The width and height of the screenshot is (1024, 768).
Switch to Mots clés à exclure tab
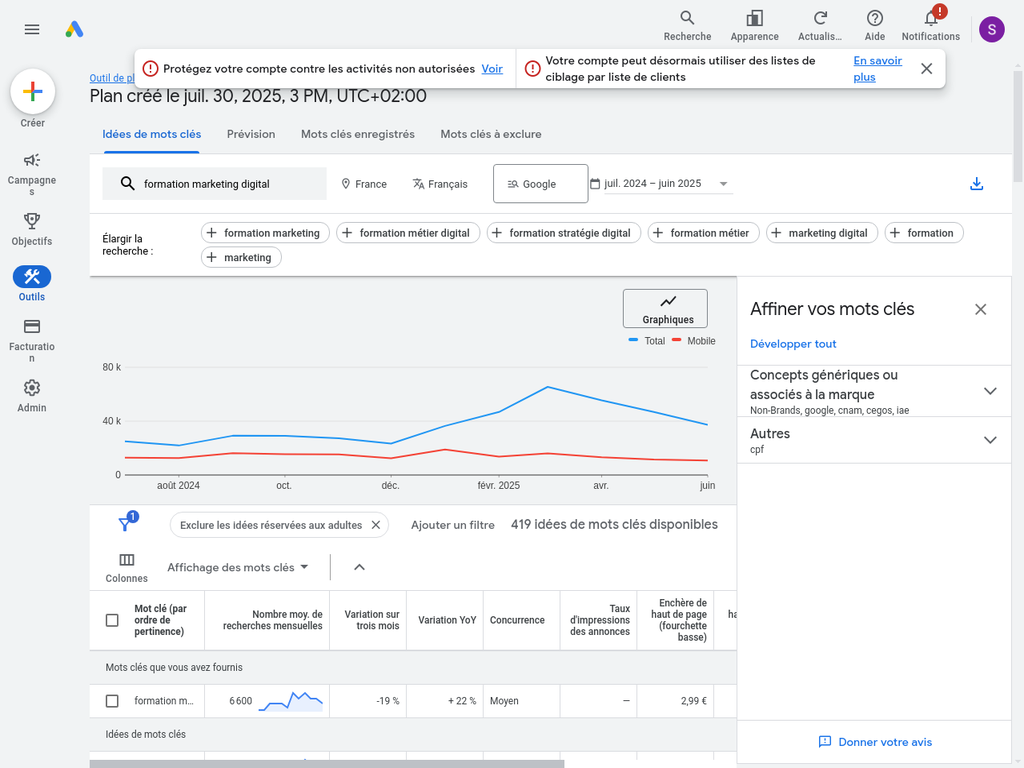click(x=490, y=134)
